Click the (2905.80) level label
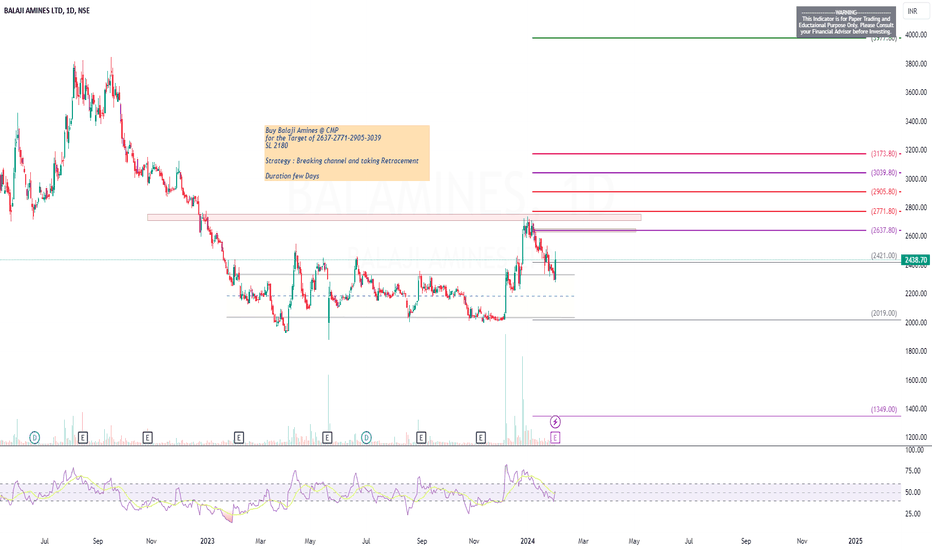This screenshot has height=550, width=932. coord(884,192)
